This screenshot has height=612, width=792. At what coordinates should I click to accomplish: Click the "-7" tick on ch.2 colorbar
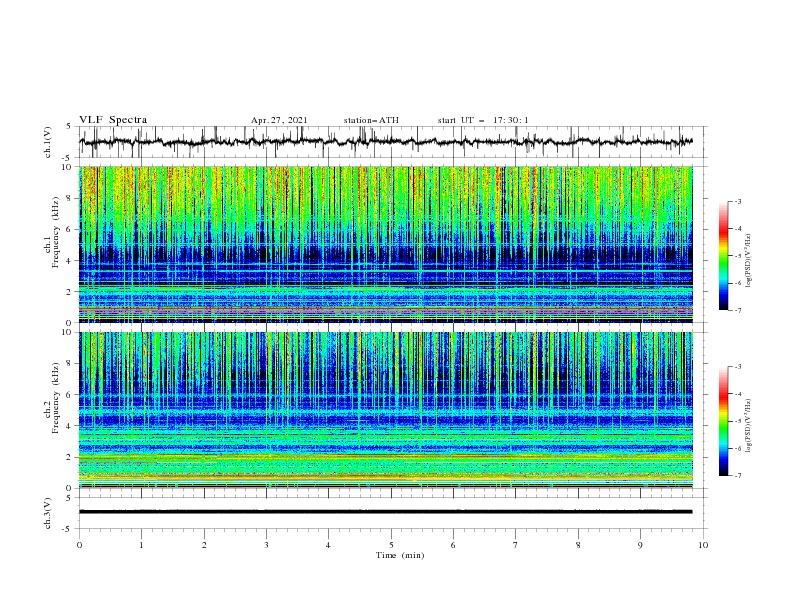coord(737,475)
